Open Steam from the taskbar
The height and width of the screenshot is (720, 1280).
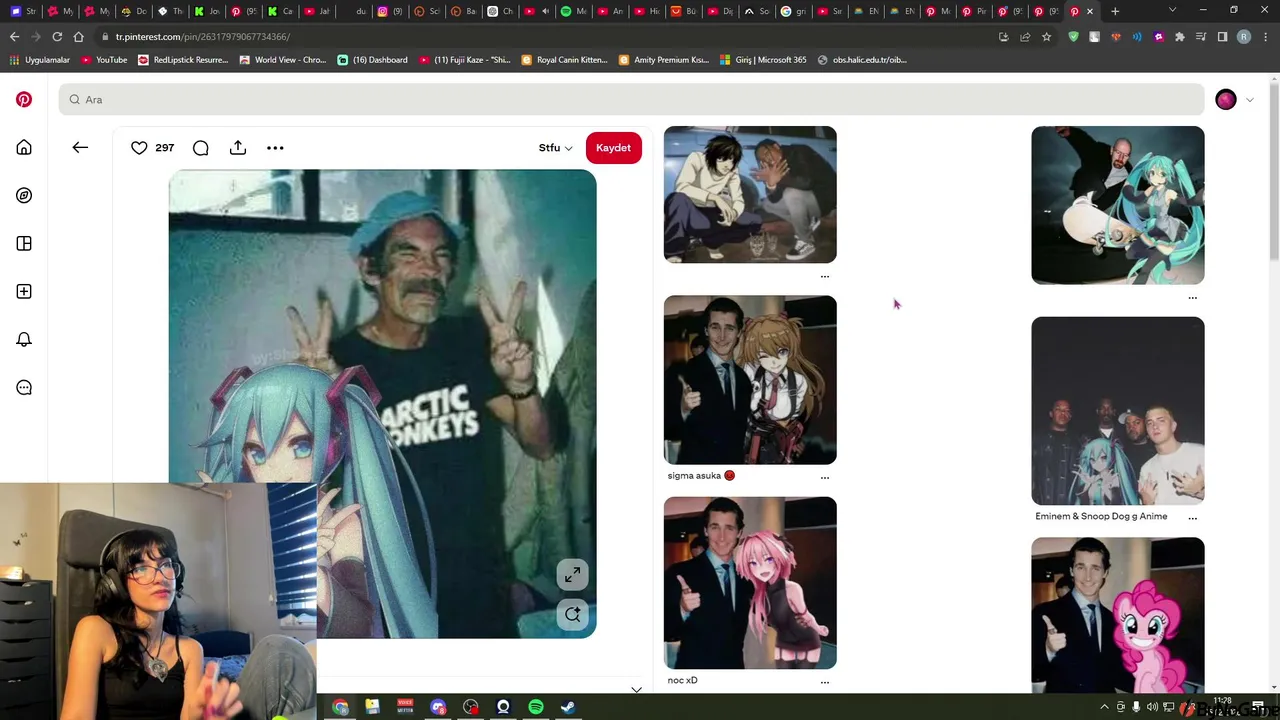568,707
